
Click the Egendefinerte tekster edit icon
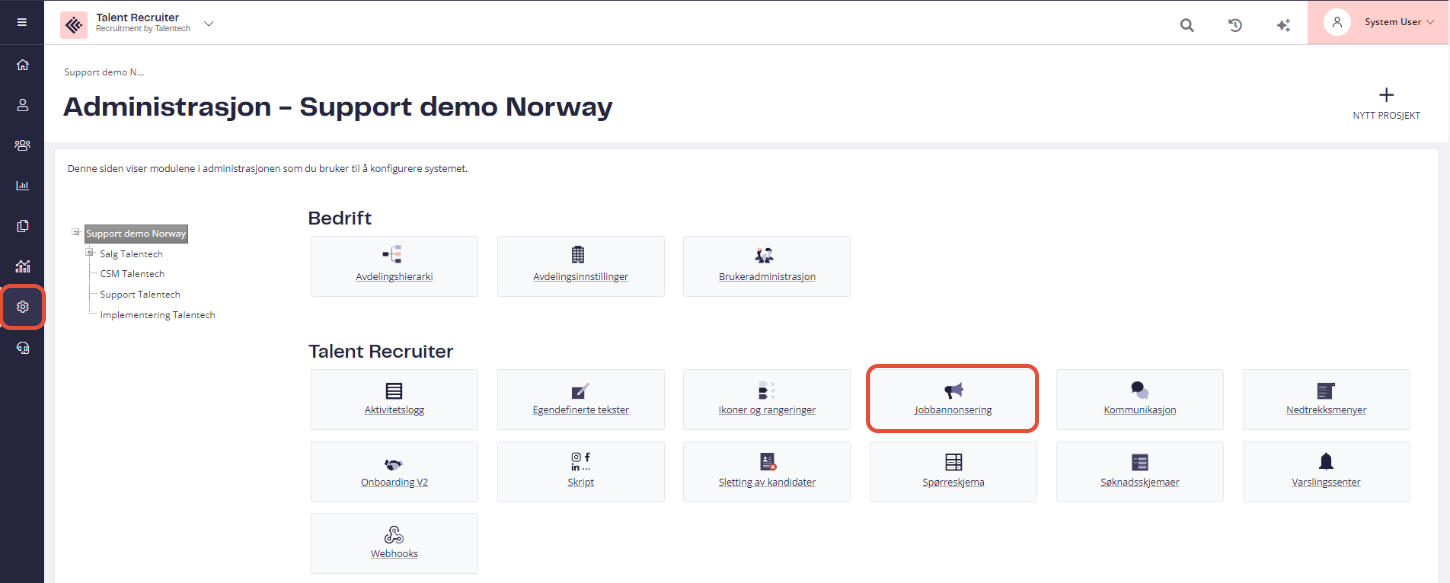click(579, 390)
